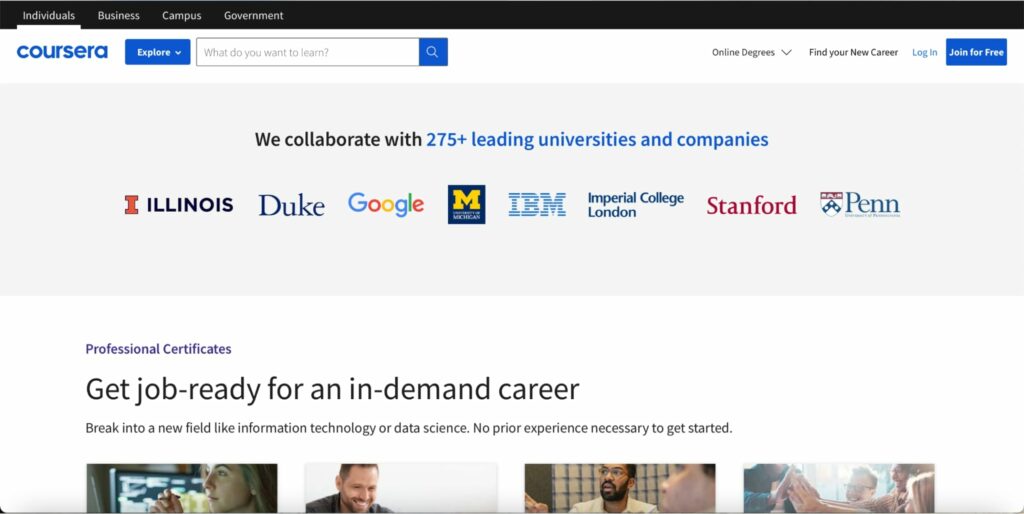Click the Professional Certificates label

(x=158, y=349)
